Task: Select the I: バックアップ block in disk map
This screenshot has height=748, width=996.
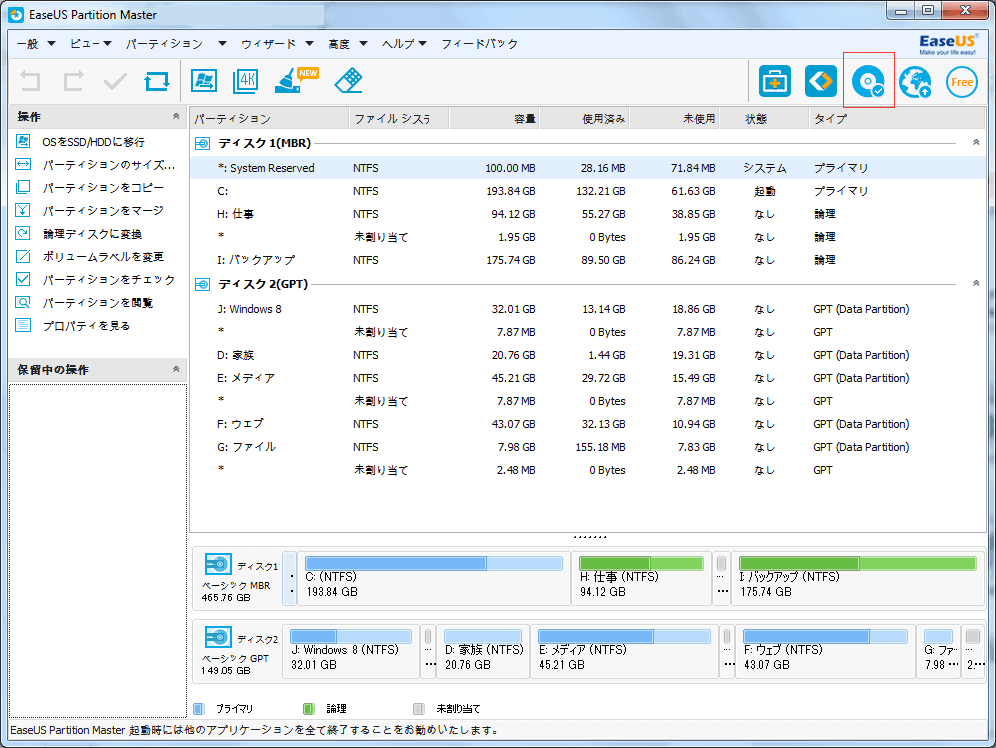Action: (858, 578)
